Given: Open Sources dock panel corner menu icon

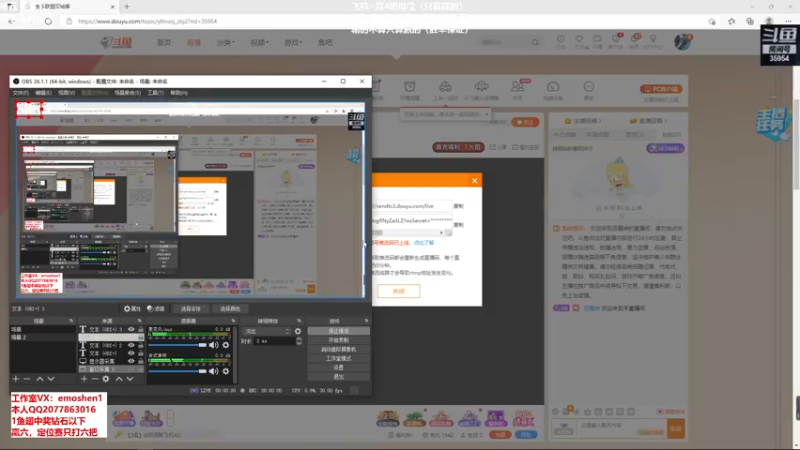Looking at the screenshot, I should coord(139,321).
